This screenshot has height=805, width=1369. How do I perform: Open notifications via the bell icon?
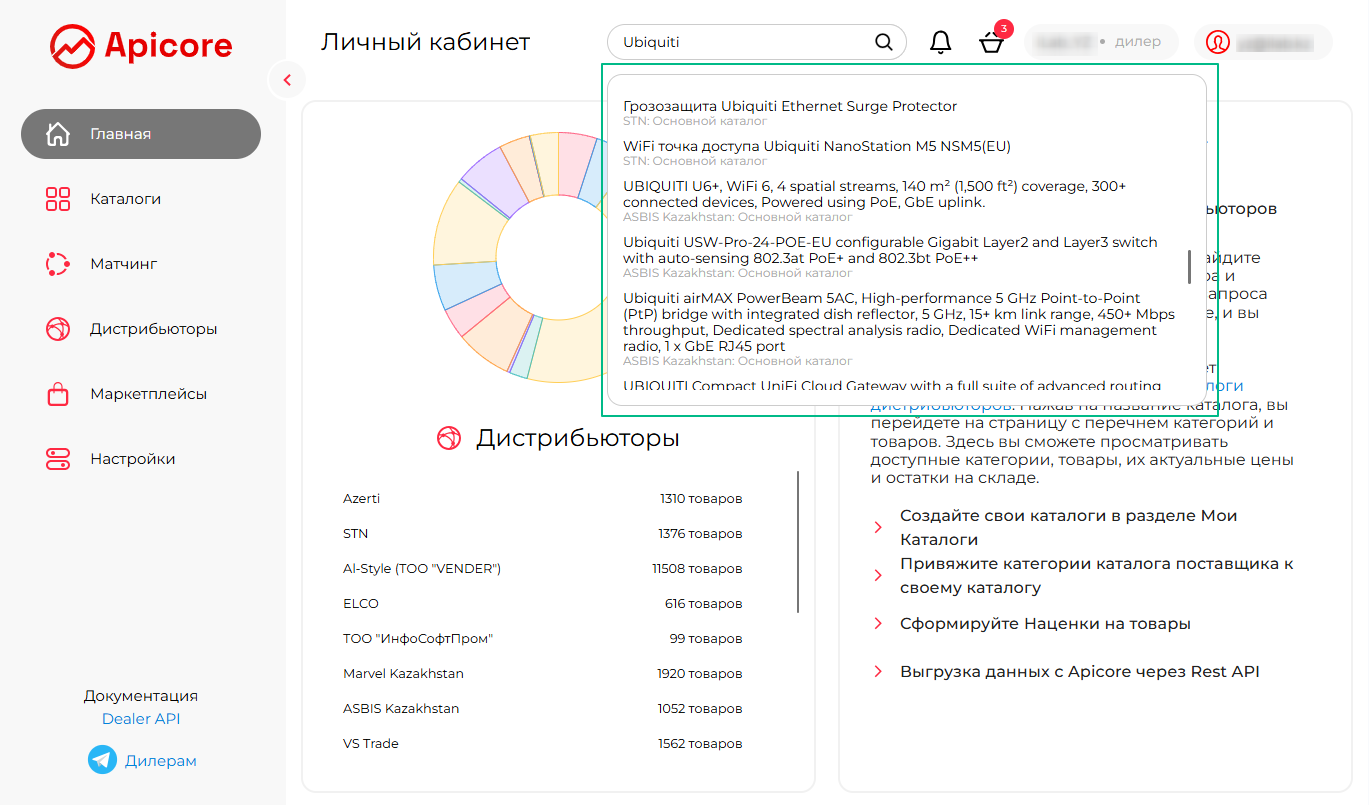click(940, 42)
